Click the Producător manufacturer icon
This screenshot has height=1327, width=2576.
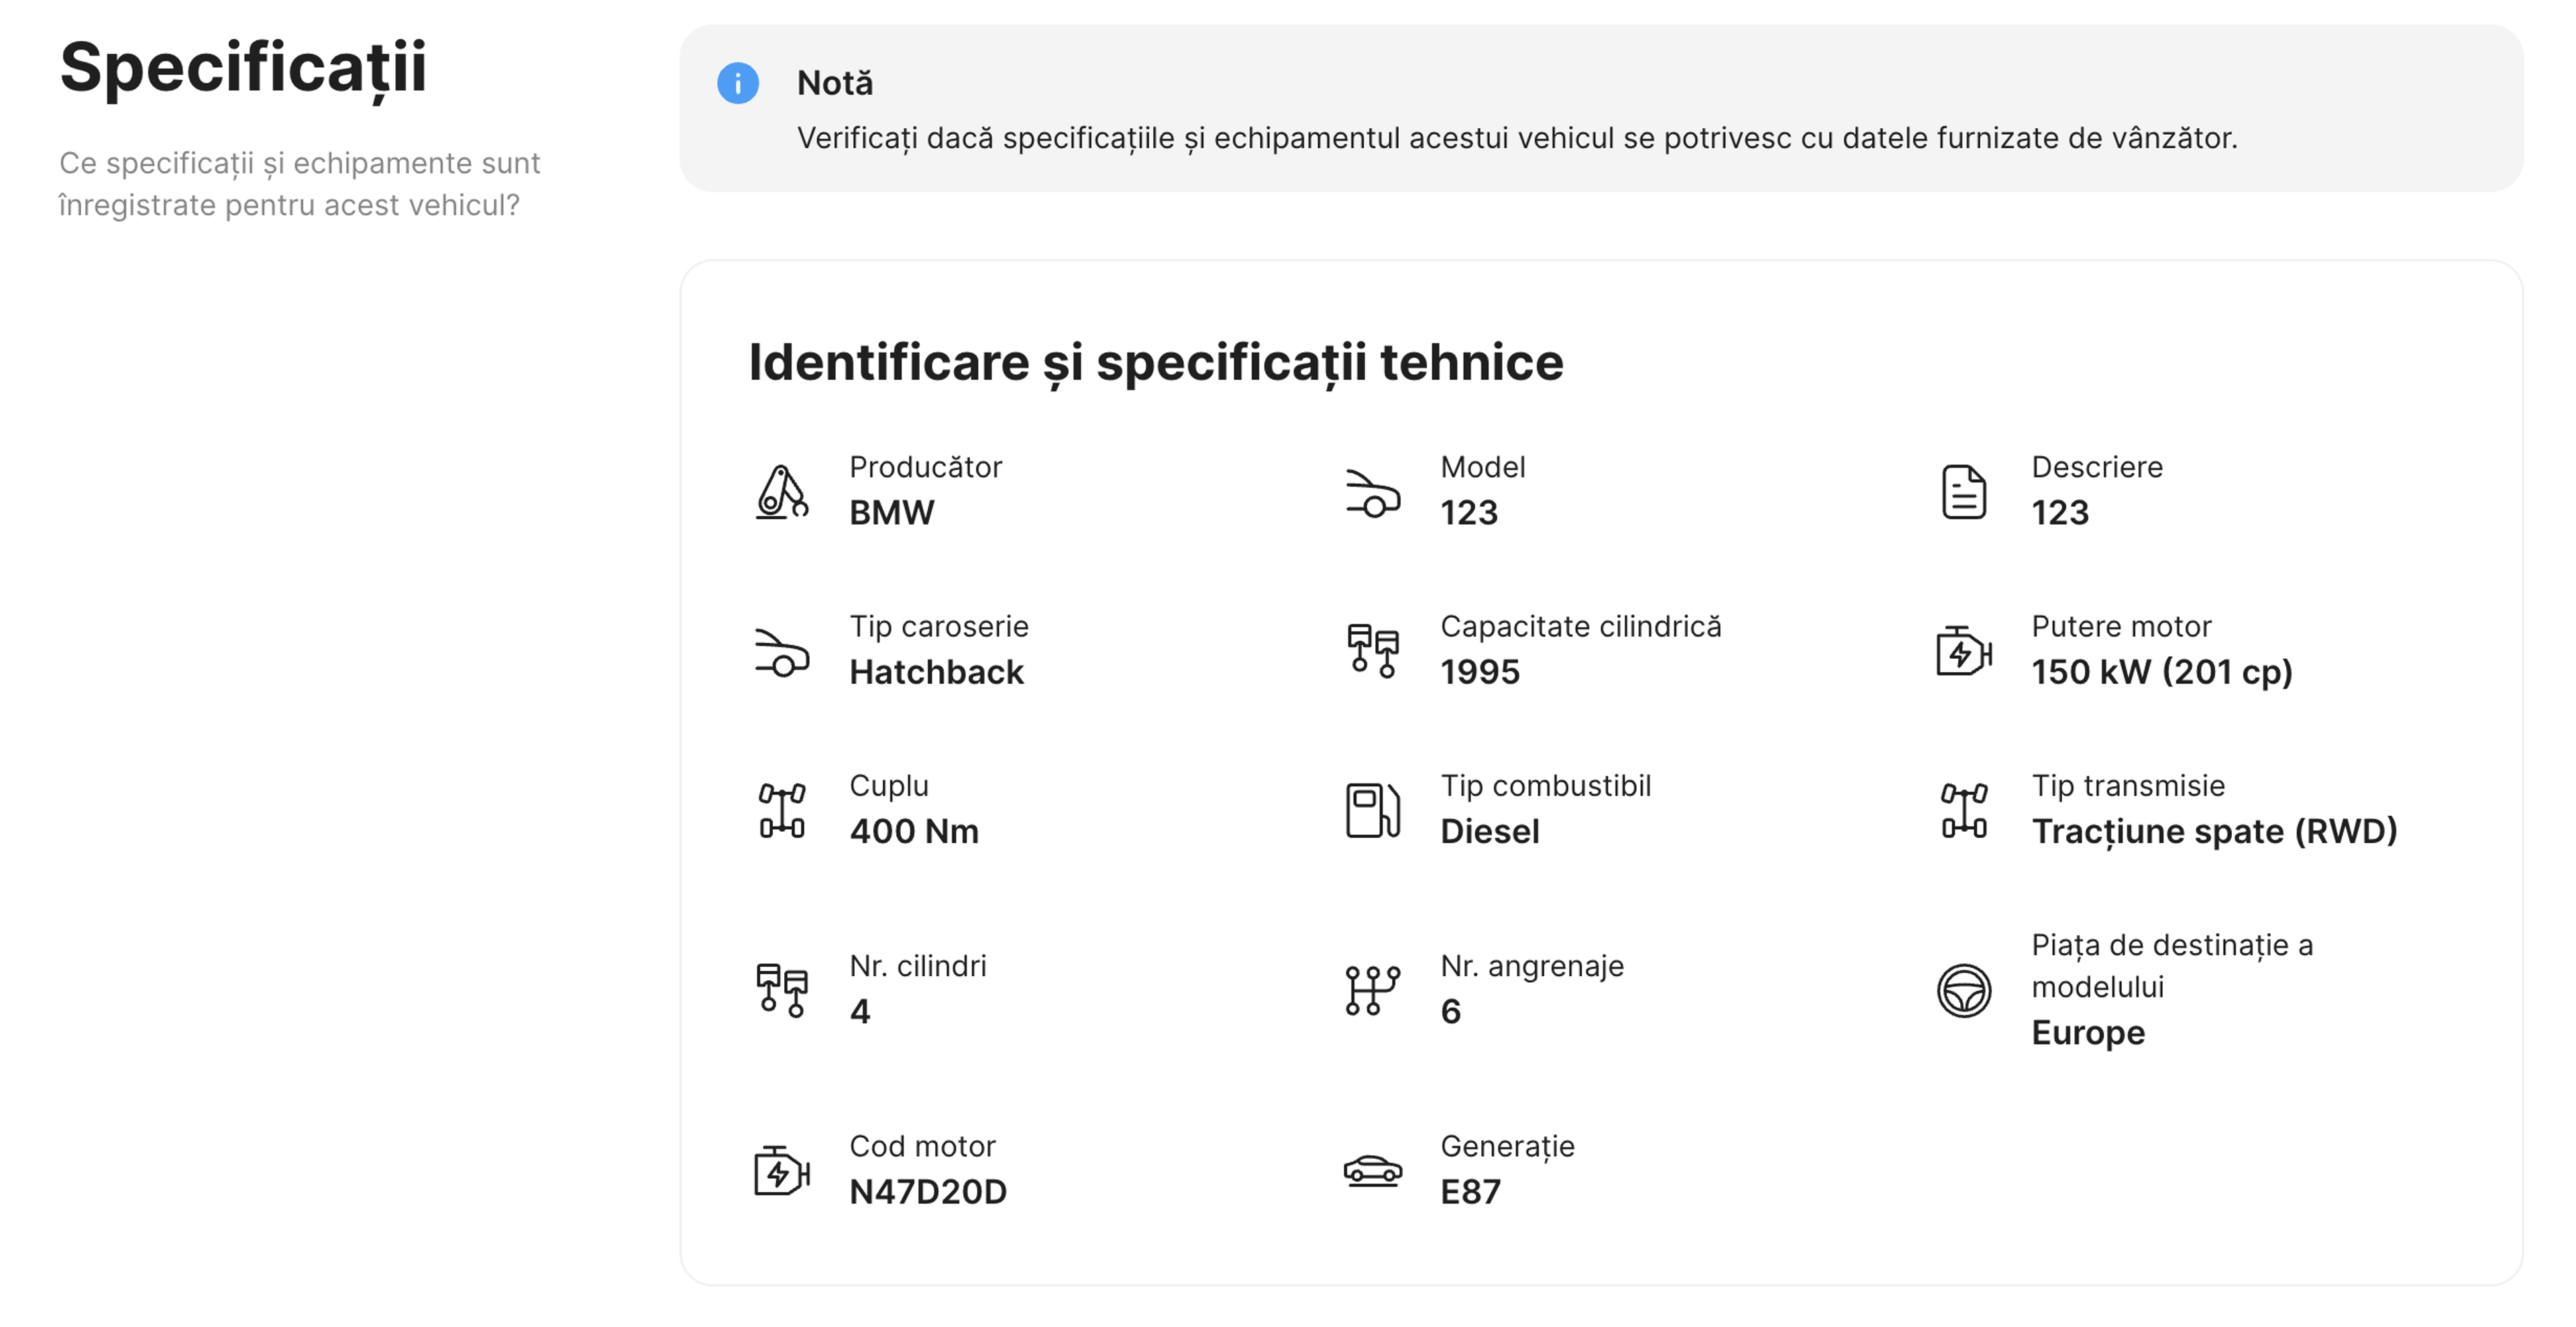point(781,491)
